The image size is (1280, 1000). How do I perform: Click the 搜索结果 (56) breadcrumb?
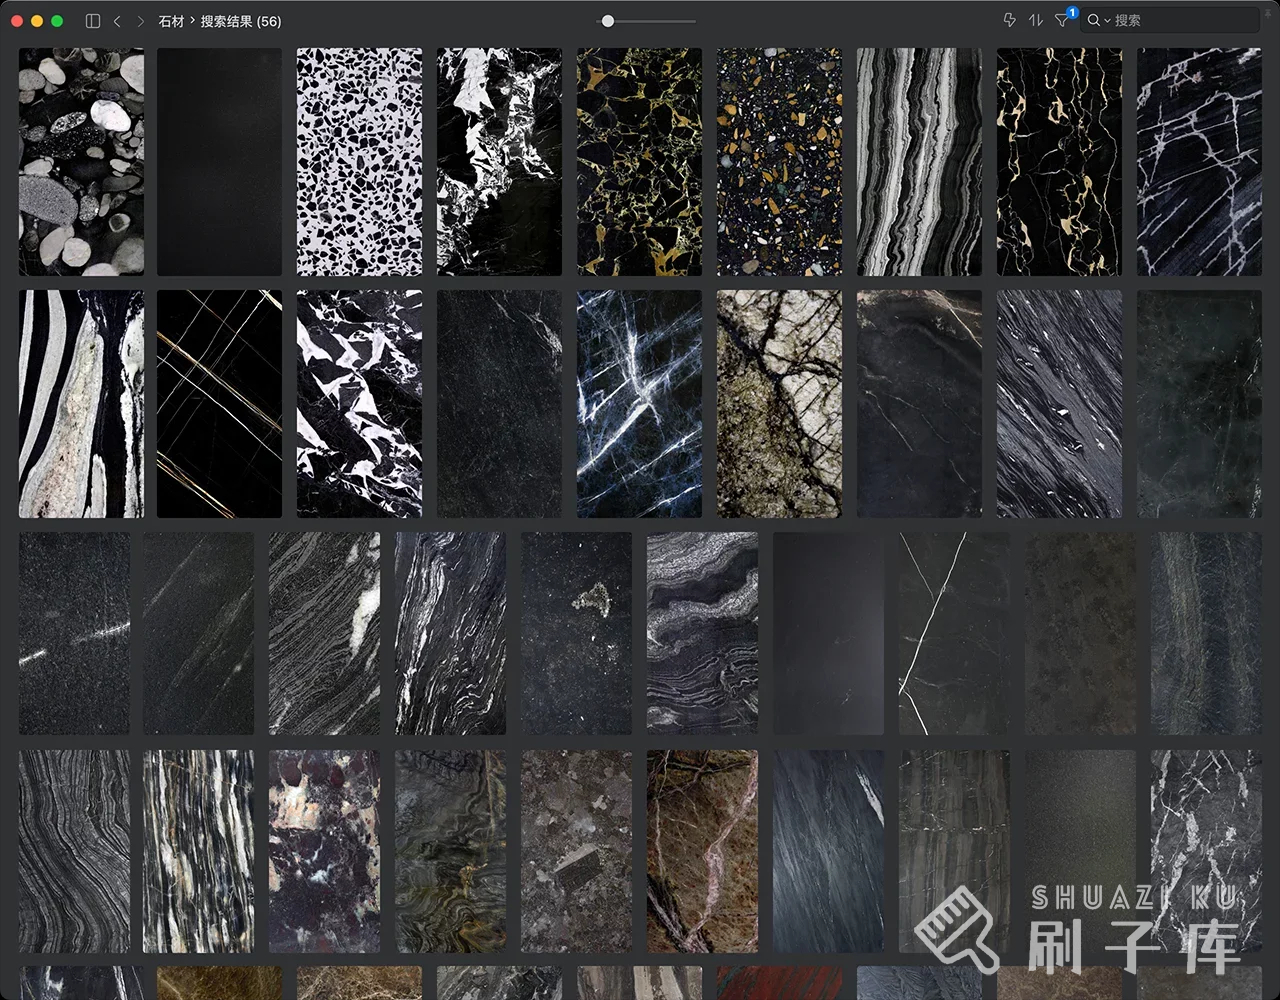point(240,21)
